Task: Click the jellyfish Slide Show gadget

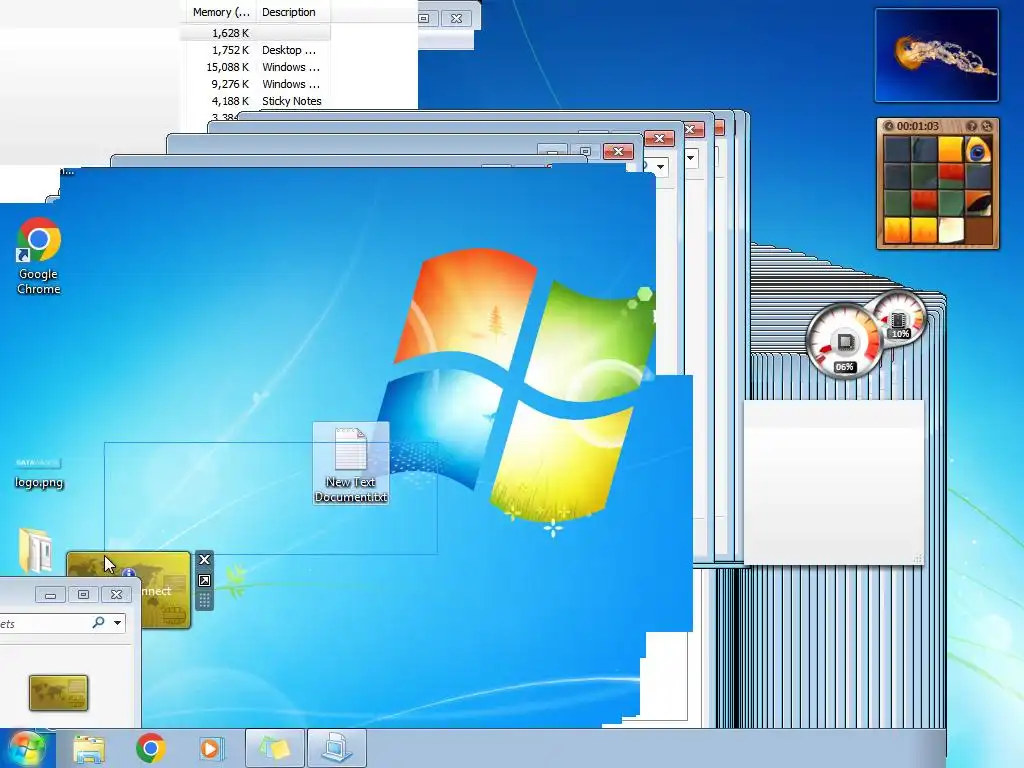Action: tap(936, 55)
